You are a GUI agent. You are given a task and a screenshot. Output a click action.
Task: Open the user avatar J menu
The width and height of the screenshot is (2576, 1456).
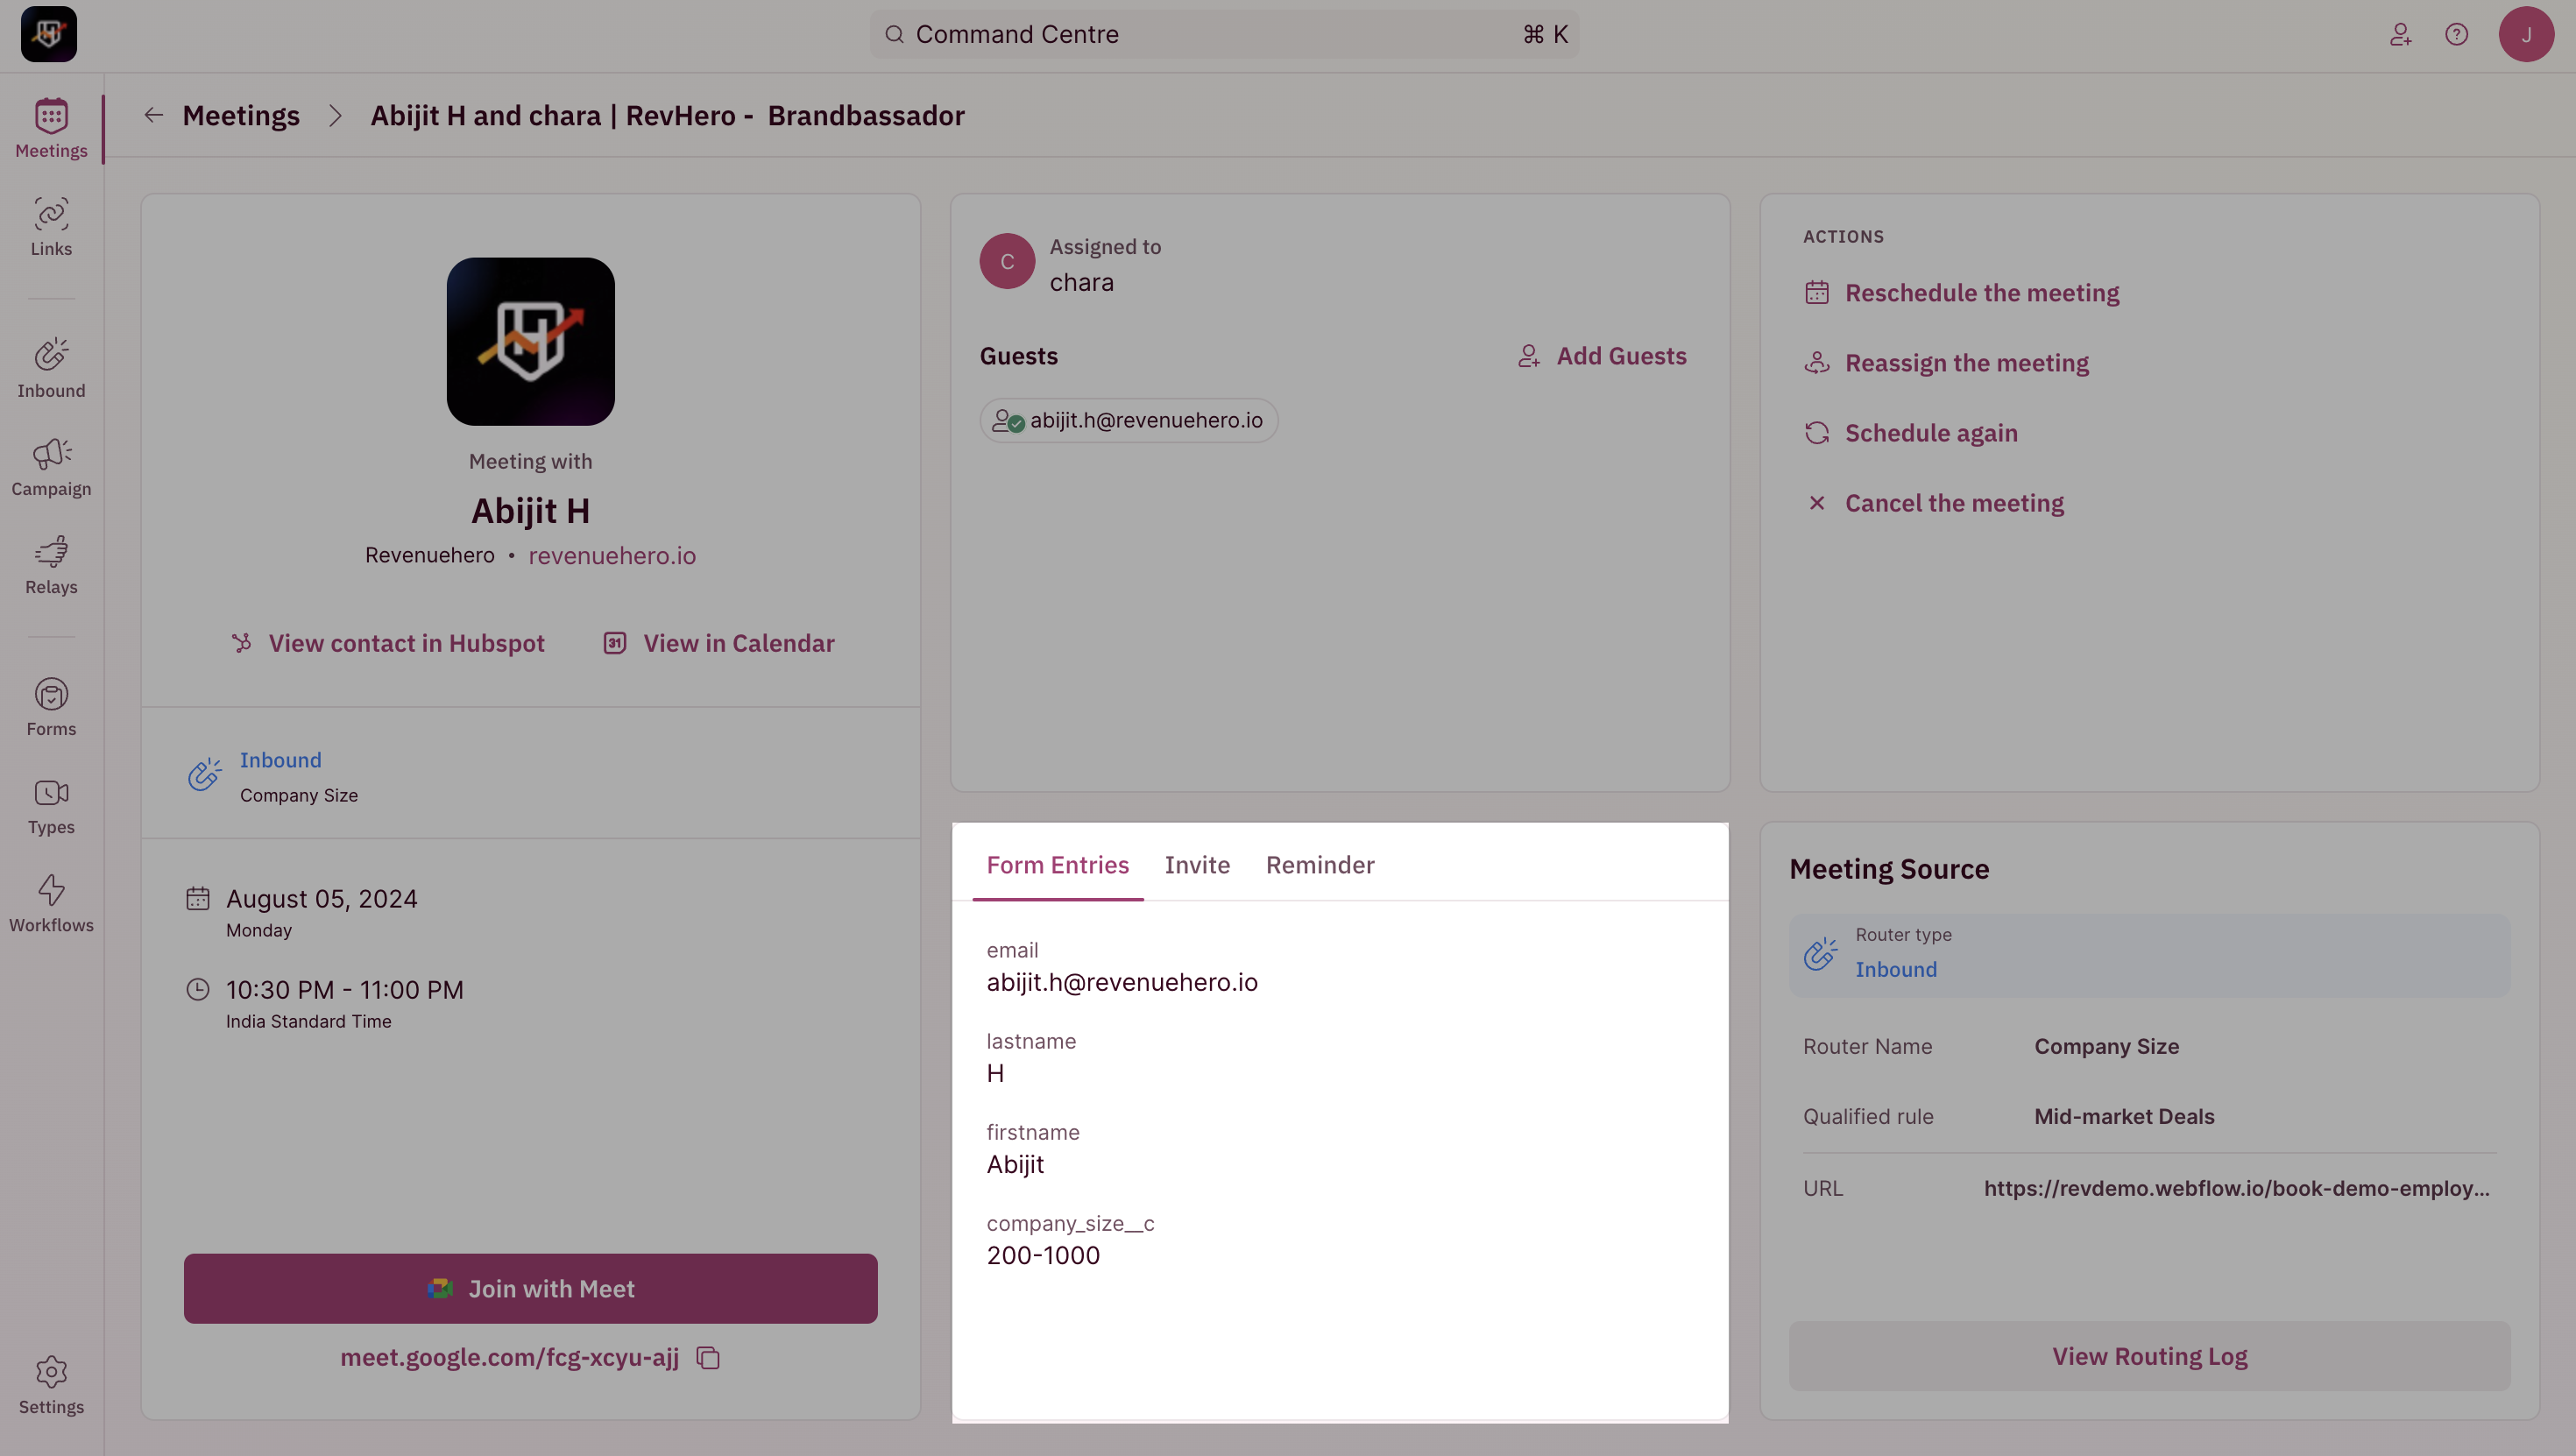point(2526,34)
